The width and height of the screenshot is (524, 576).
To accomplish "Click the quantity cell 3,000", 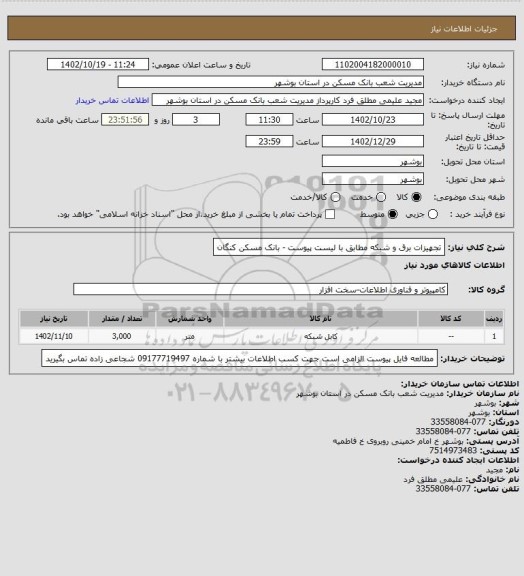I will point(122,336).
